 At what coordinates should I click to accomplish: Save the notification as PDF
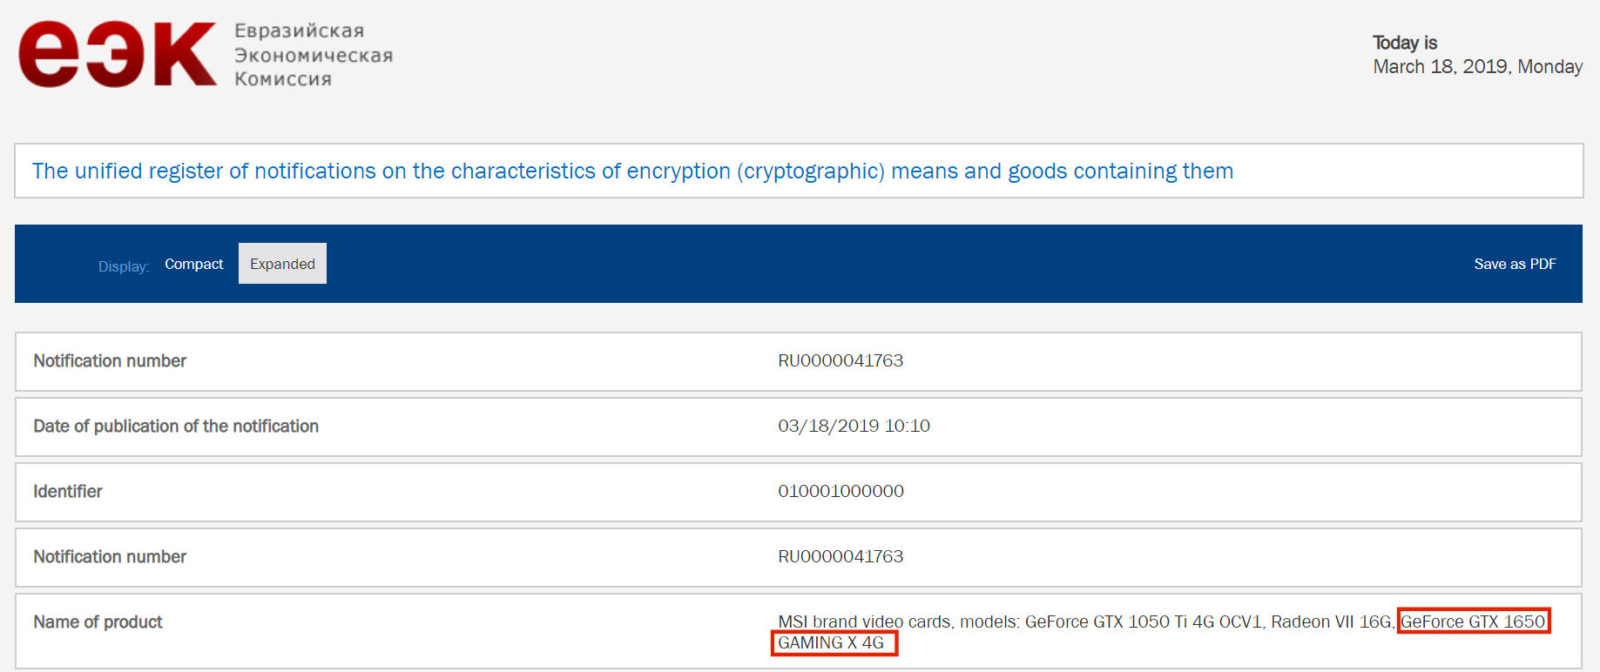click(1514, 264)
